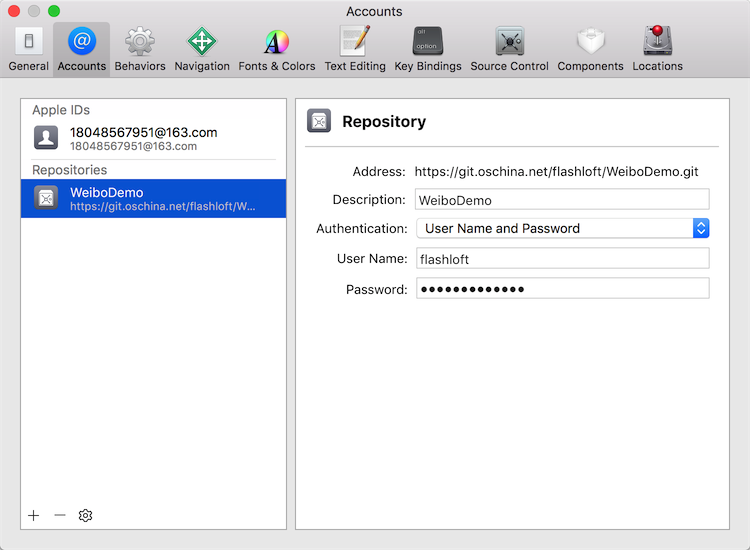Click the Description: label

369,199
